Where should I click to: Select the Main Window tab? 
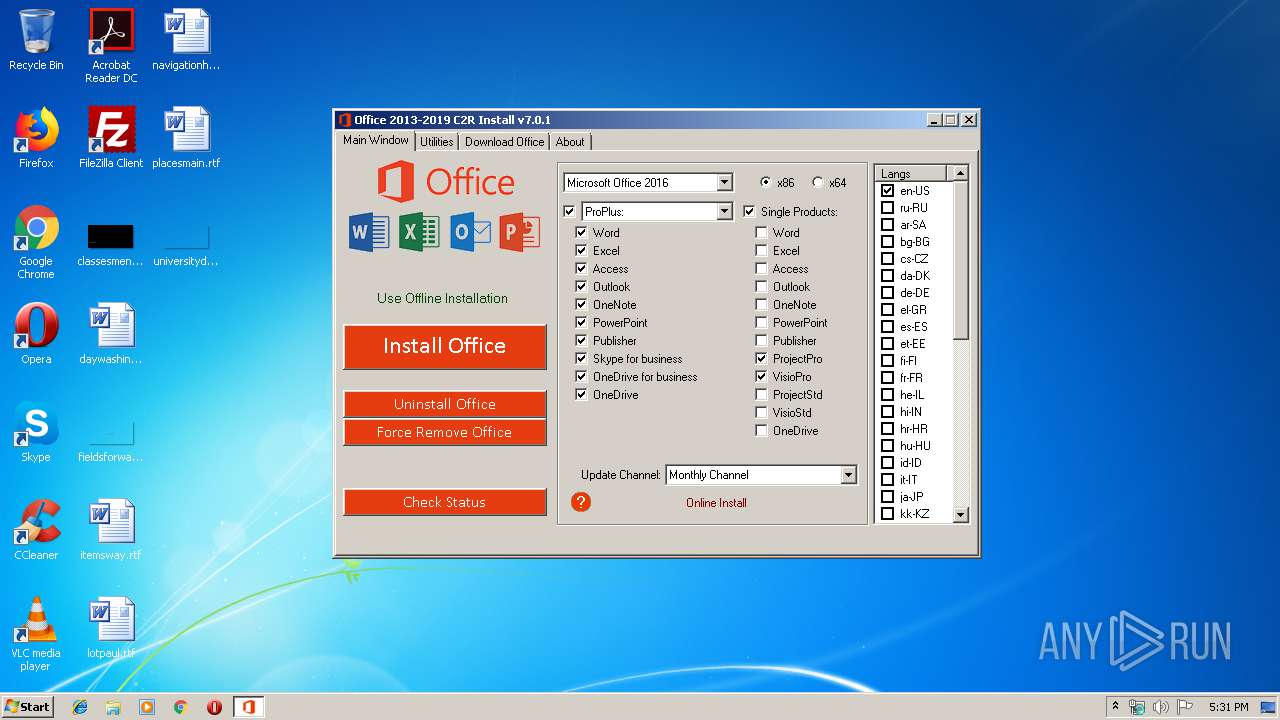[x=376, y=140]
